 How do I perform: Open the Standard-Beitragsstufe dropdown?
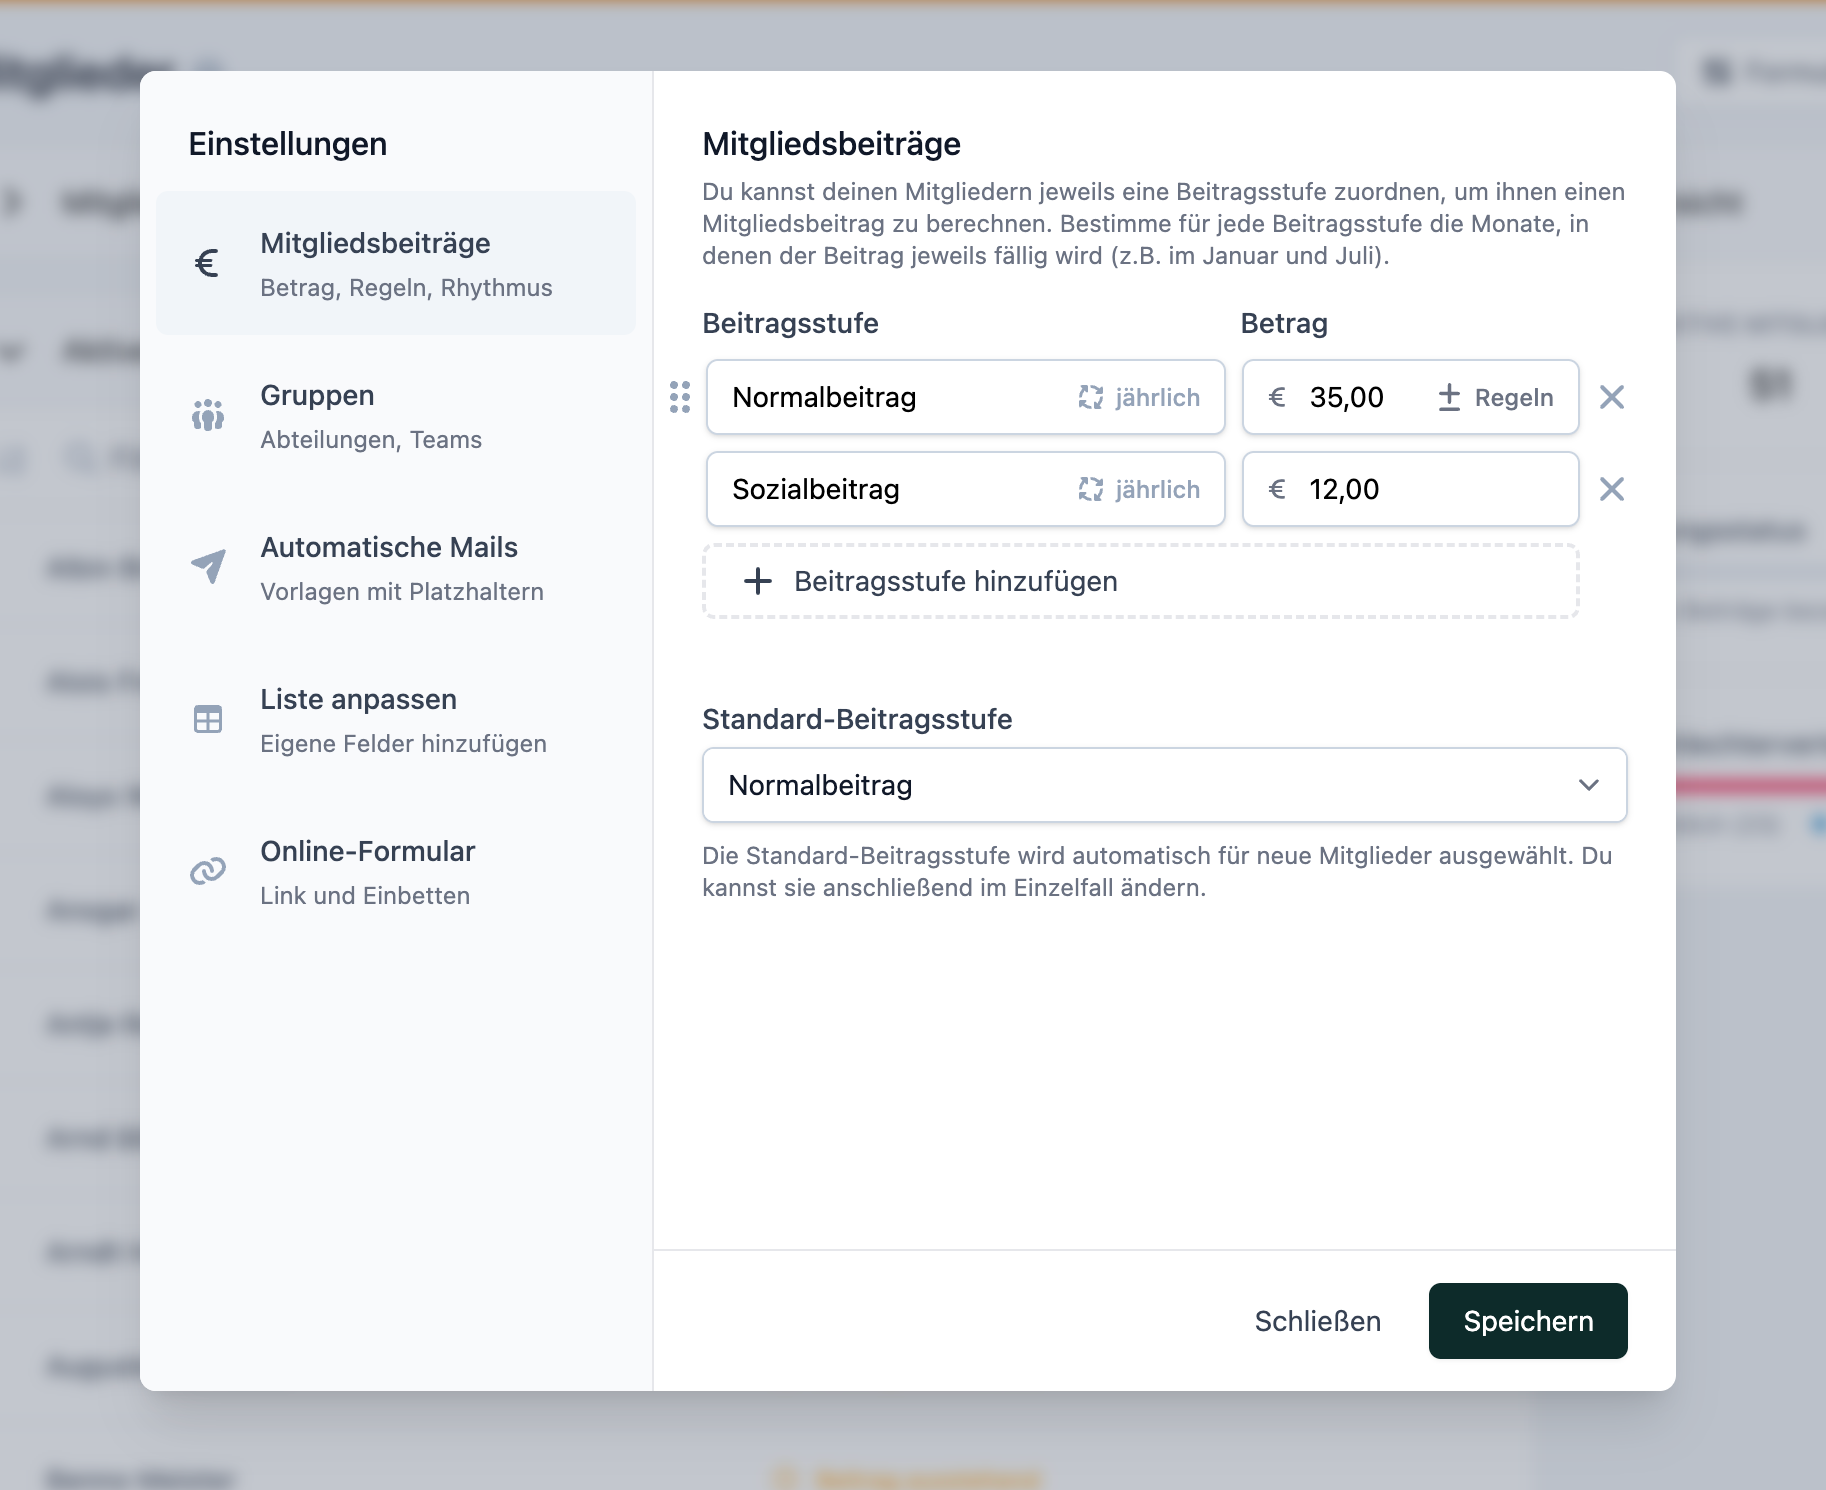pos(1164,785)
